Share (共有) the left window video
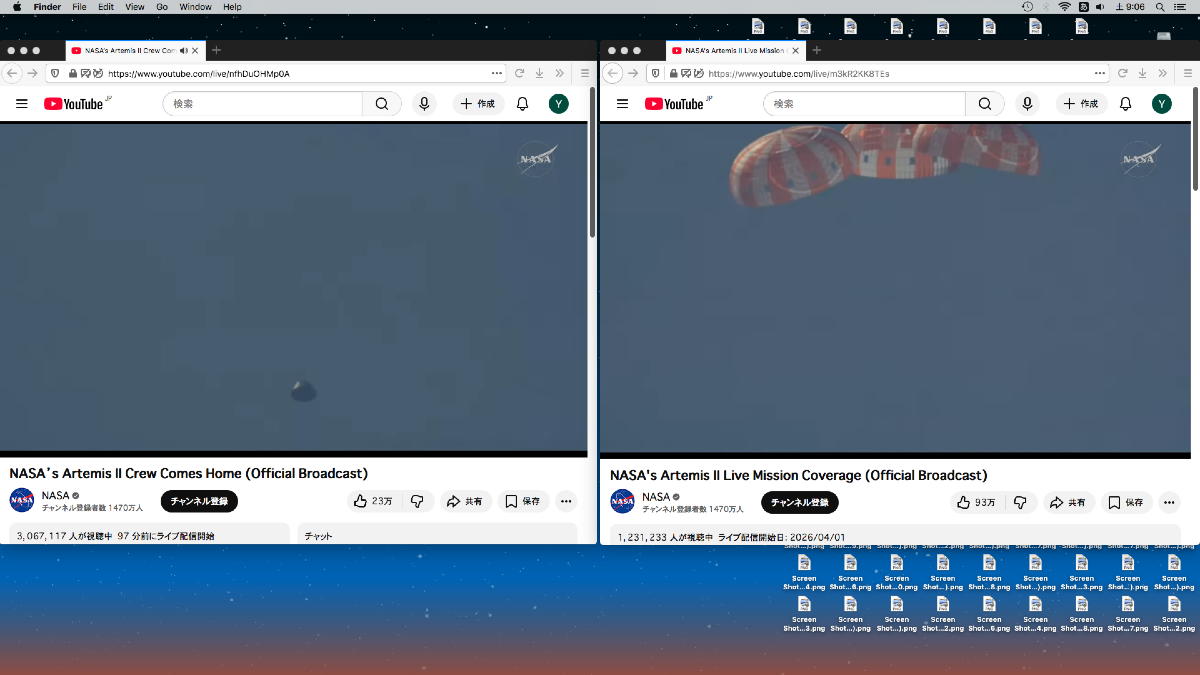 [x=465, y=501]
